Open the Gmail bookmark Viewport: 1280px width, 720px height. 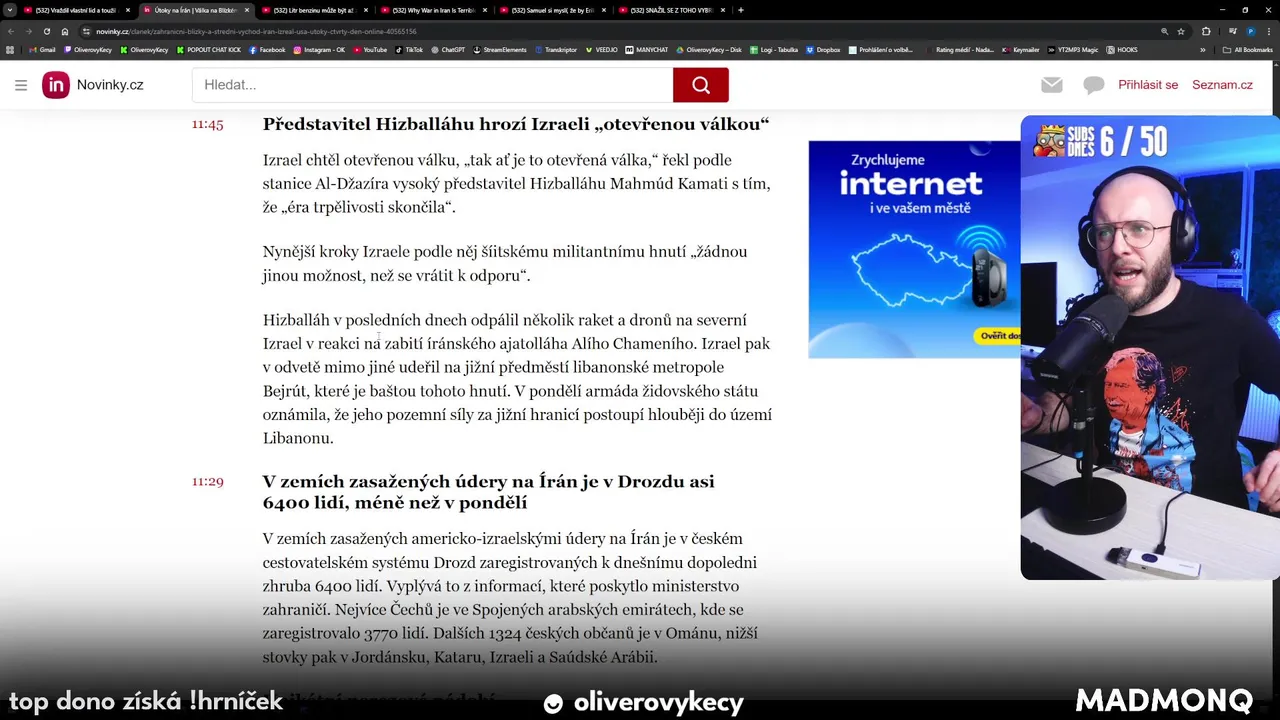pos(42,49)
